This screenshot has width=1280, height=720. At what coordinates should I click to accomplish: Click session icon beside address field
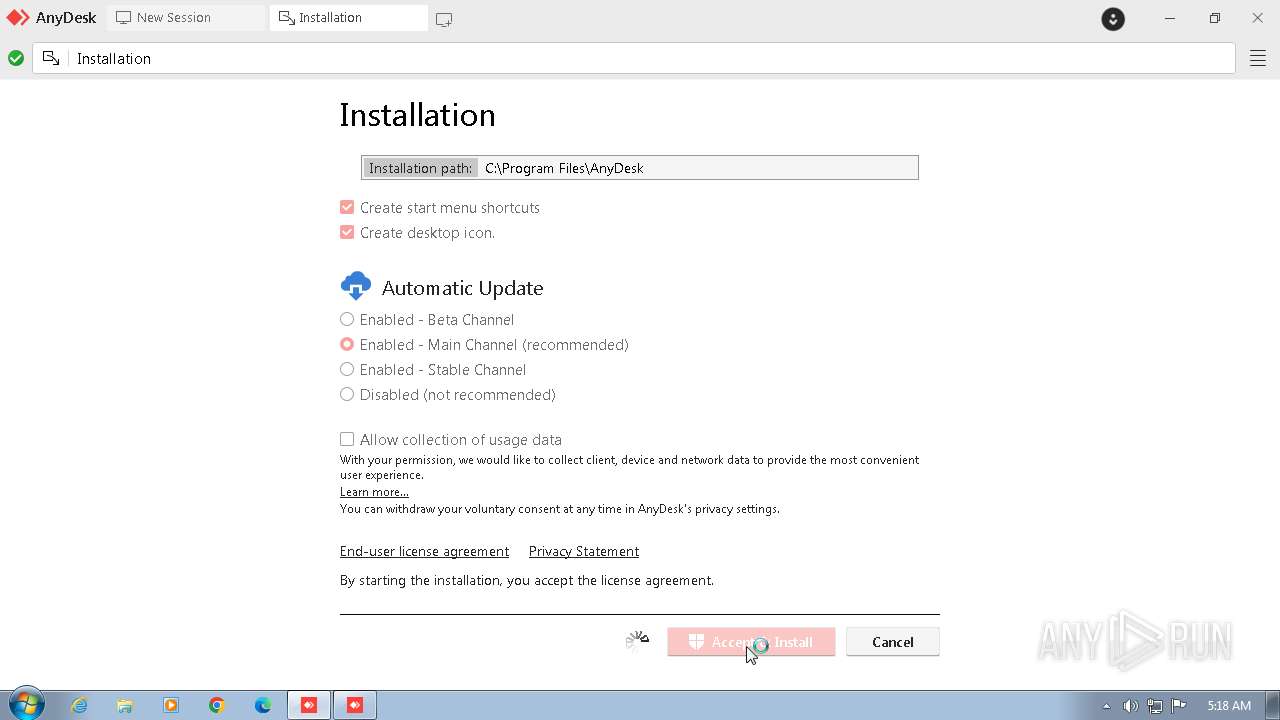pos(51,59)
